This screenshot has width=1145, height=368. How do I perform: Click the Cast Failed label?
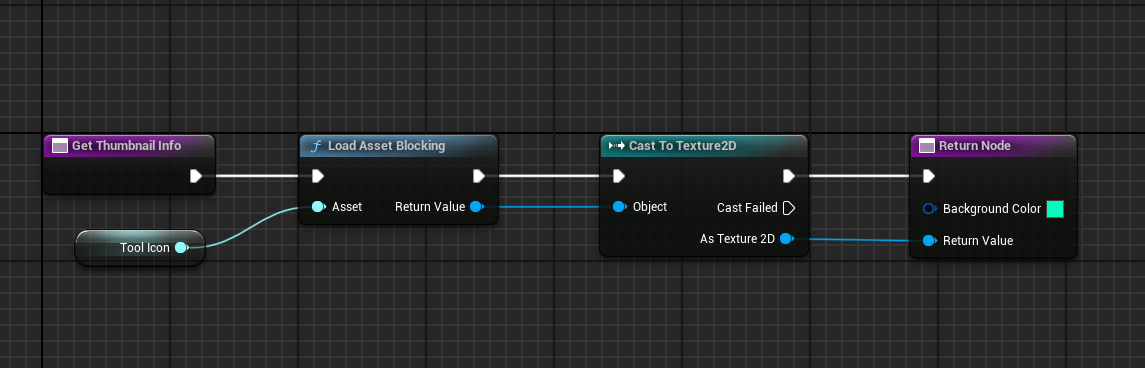click(747, 208)
